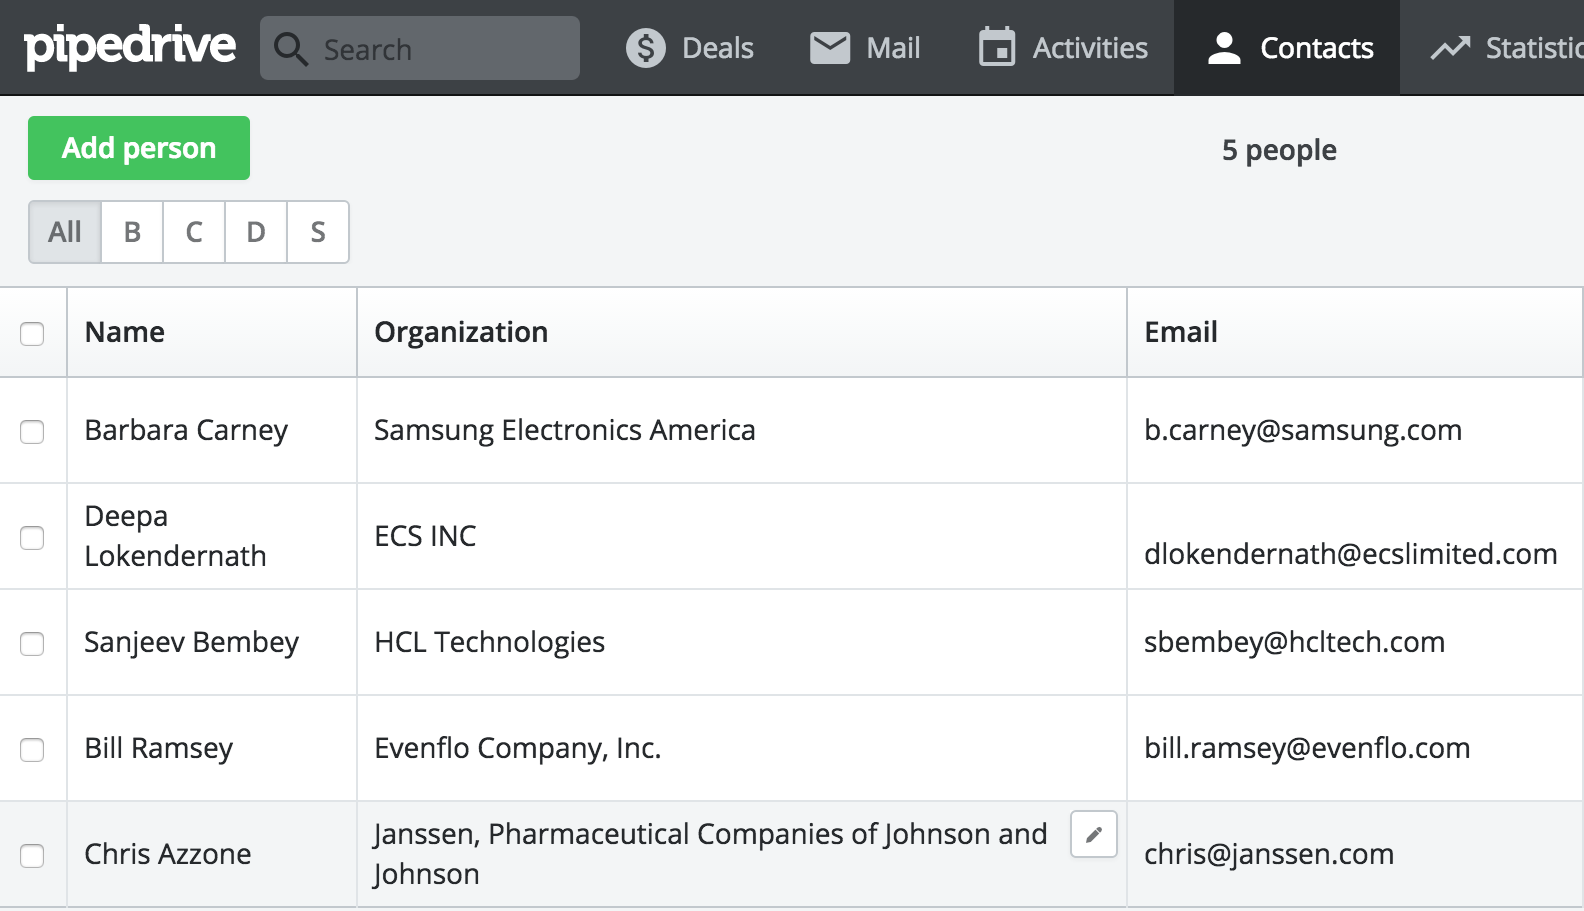Select Deepa Lokendernath's row checkbox

[x=32, y=538]
